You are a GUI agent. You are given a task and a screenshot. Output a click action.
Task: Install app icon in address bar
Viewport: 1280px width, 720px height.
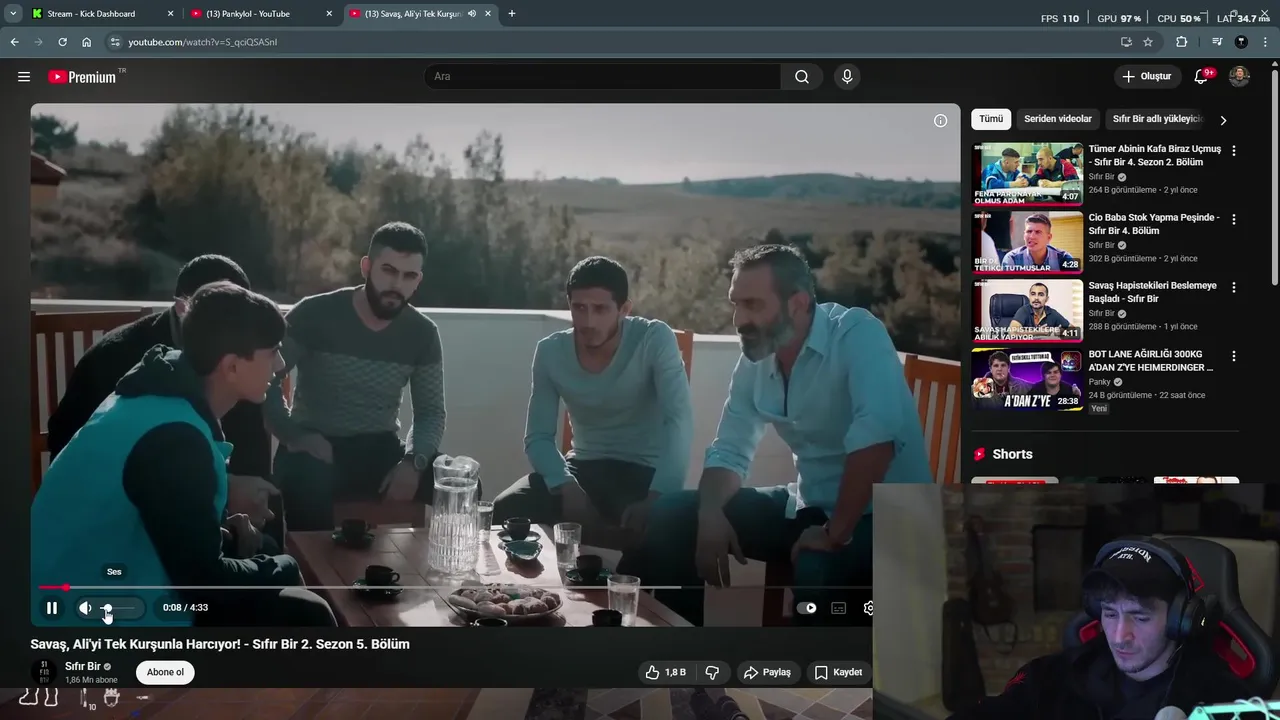1126,42
